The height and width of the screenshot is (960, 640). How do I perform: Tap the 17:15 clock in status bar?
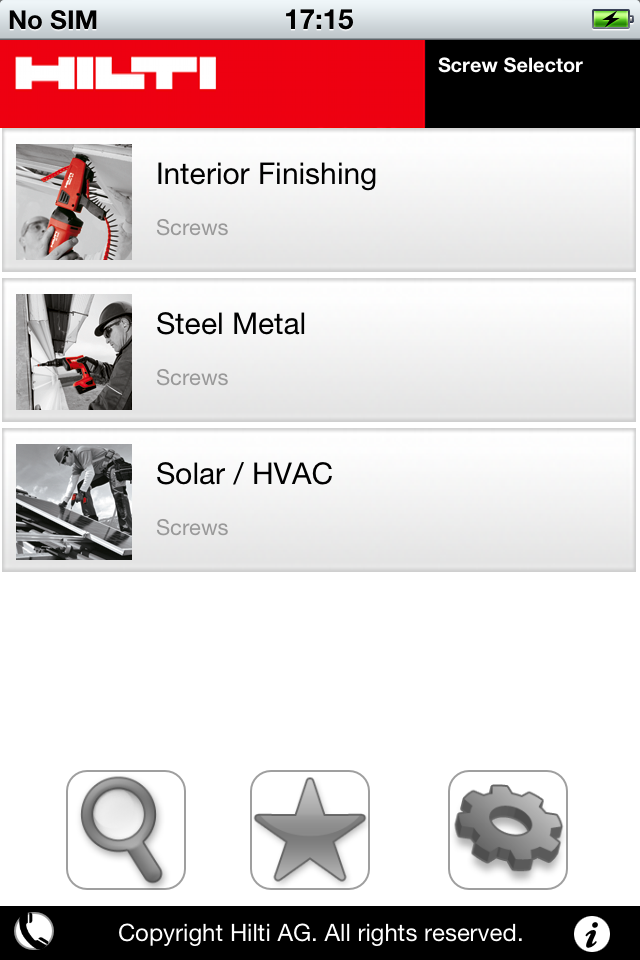319,20
